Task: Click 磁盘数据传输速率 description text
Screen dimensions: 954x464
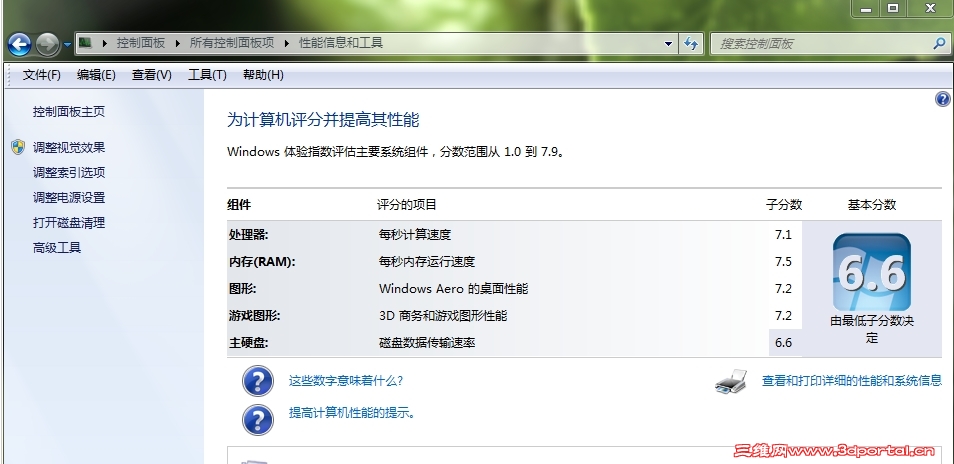Action: click(x=427, y=343)
